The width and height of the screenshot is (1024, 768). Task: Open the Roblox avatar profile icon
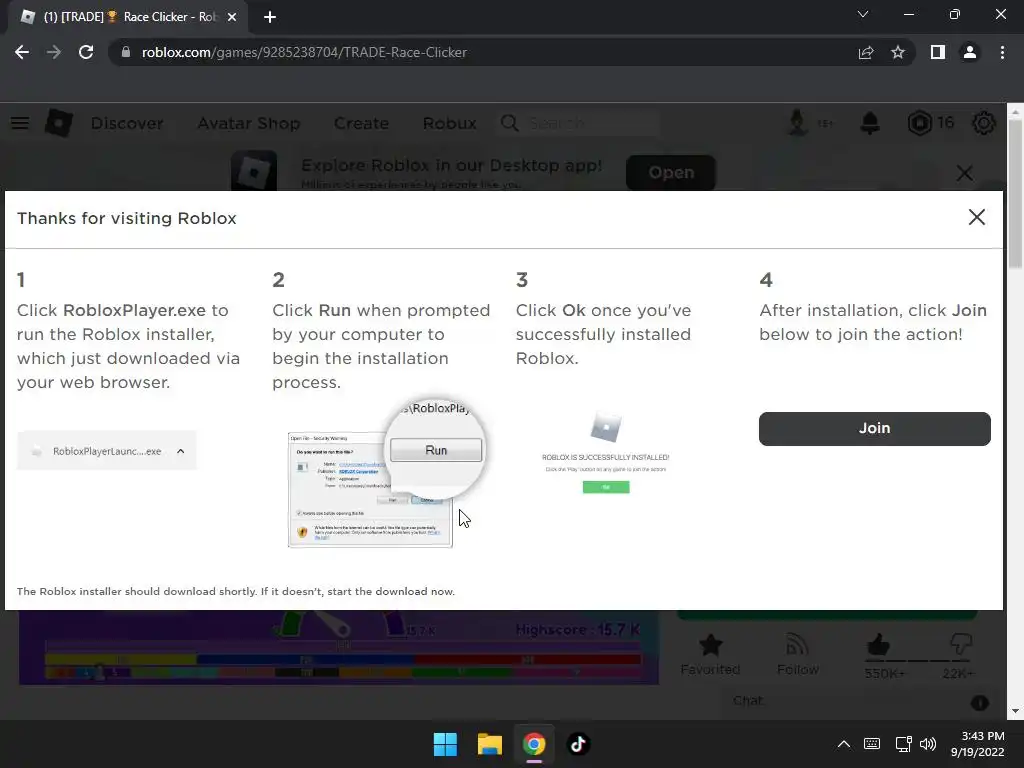(797, 122)
